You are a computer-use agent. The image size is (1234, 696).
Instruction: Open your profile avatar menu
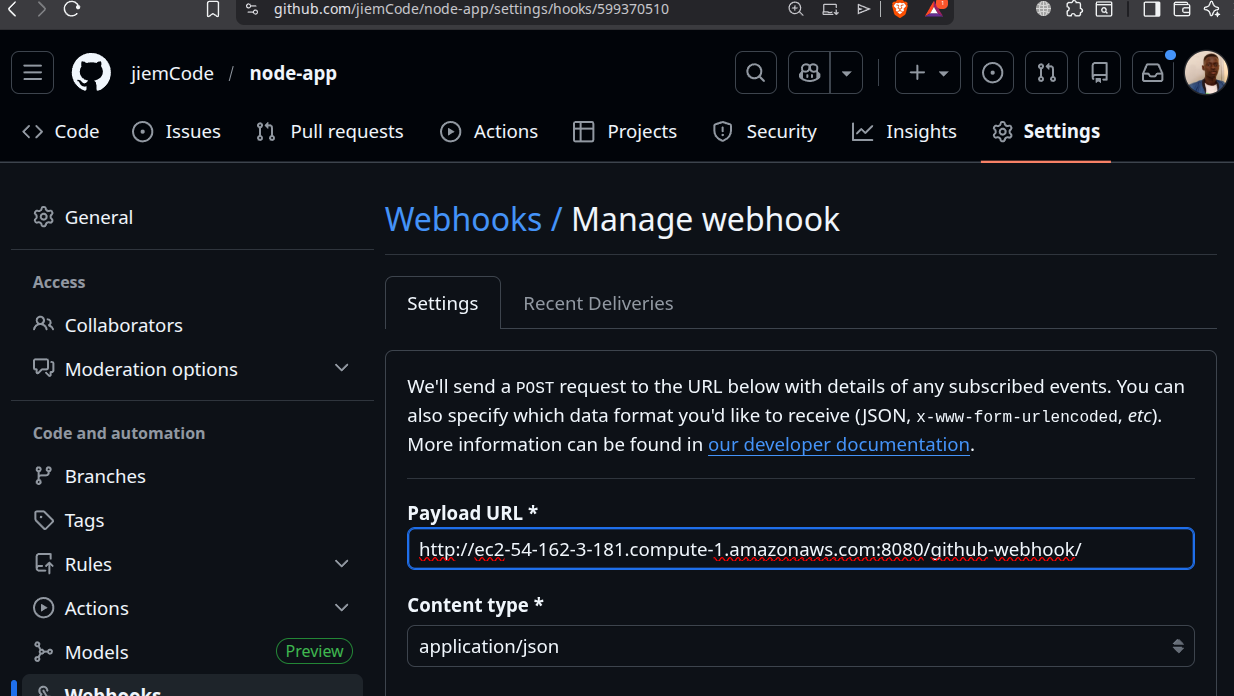click(1205, 72)
